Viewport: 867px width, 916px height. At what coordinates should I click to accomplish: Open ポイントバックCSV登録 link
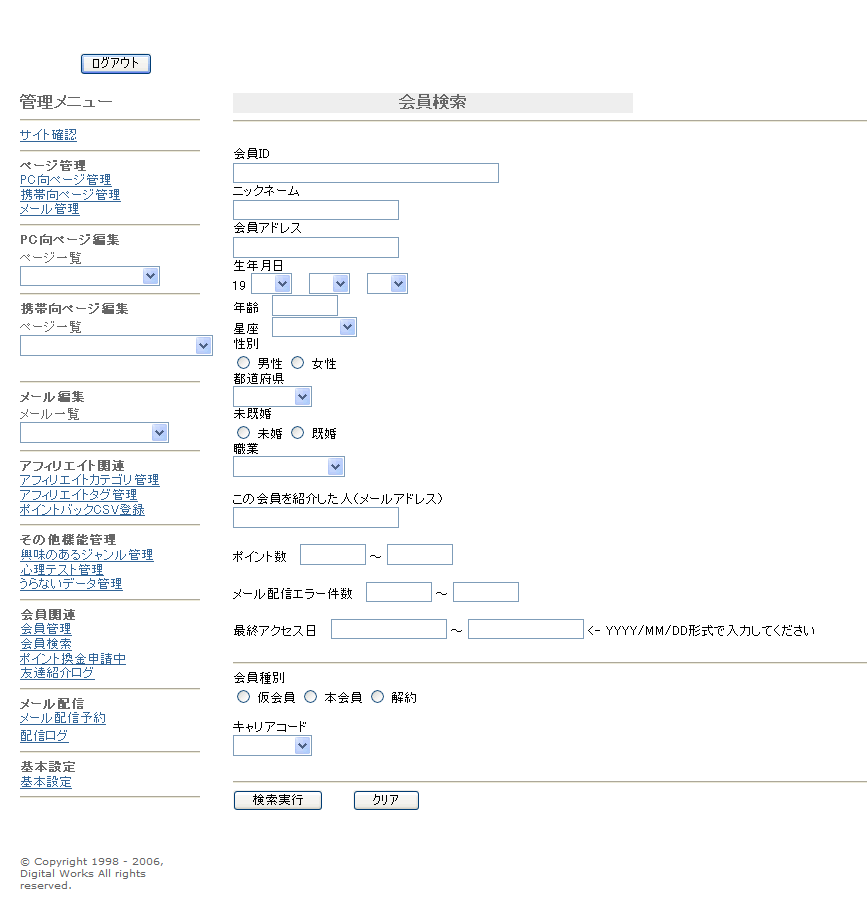[82, 509]
